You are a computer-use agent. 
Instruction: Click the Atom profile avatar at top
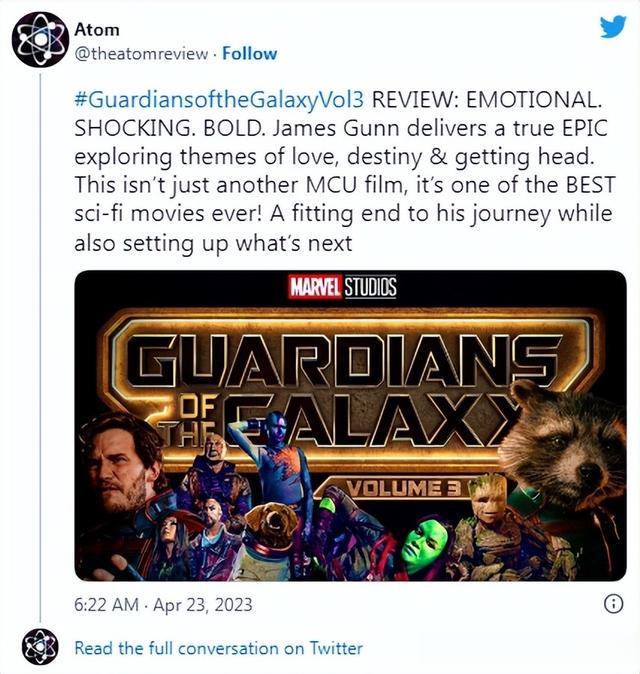pyautogui.click(x=40, y=40)
